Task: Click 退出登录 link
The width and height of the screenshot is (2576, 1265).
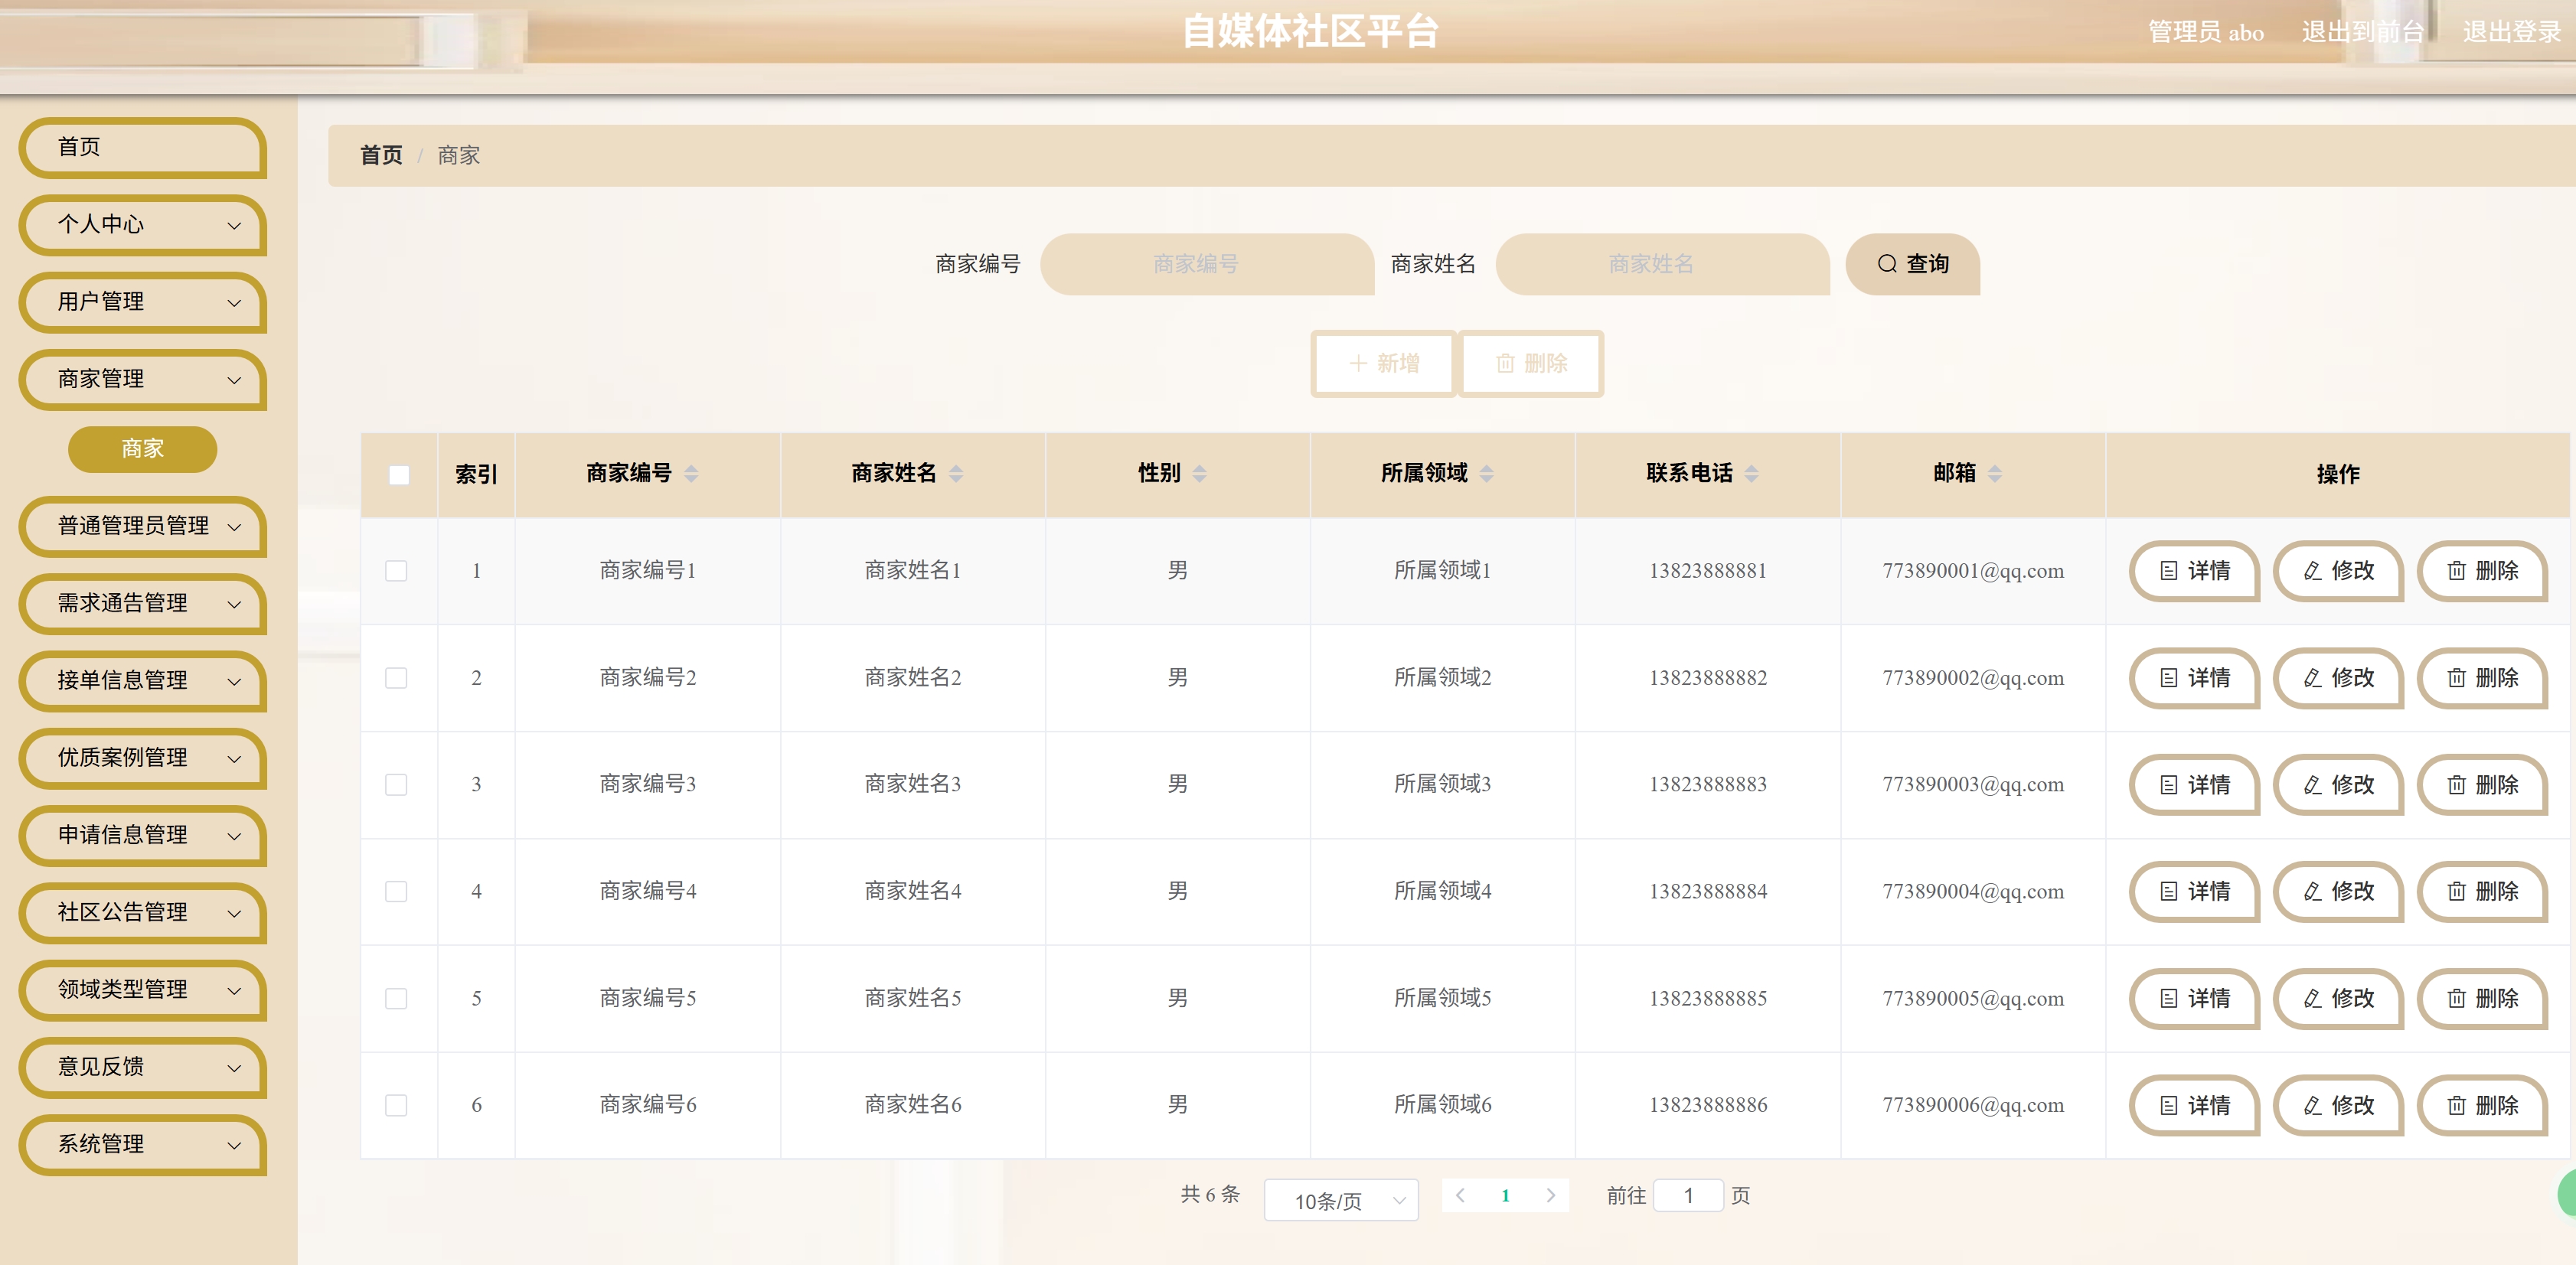Action: pyautogui.click(x=2511, y=32)
